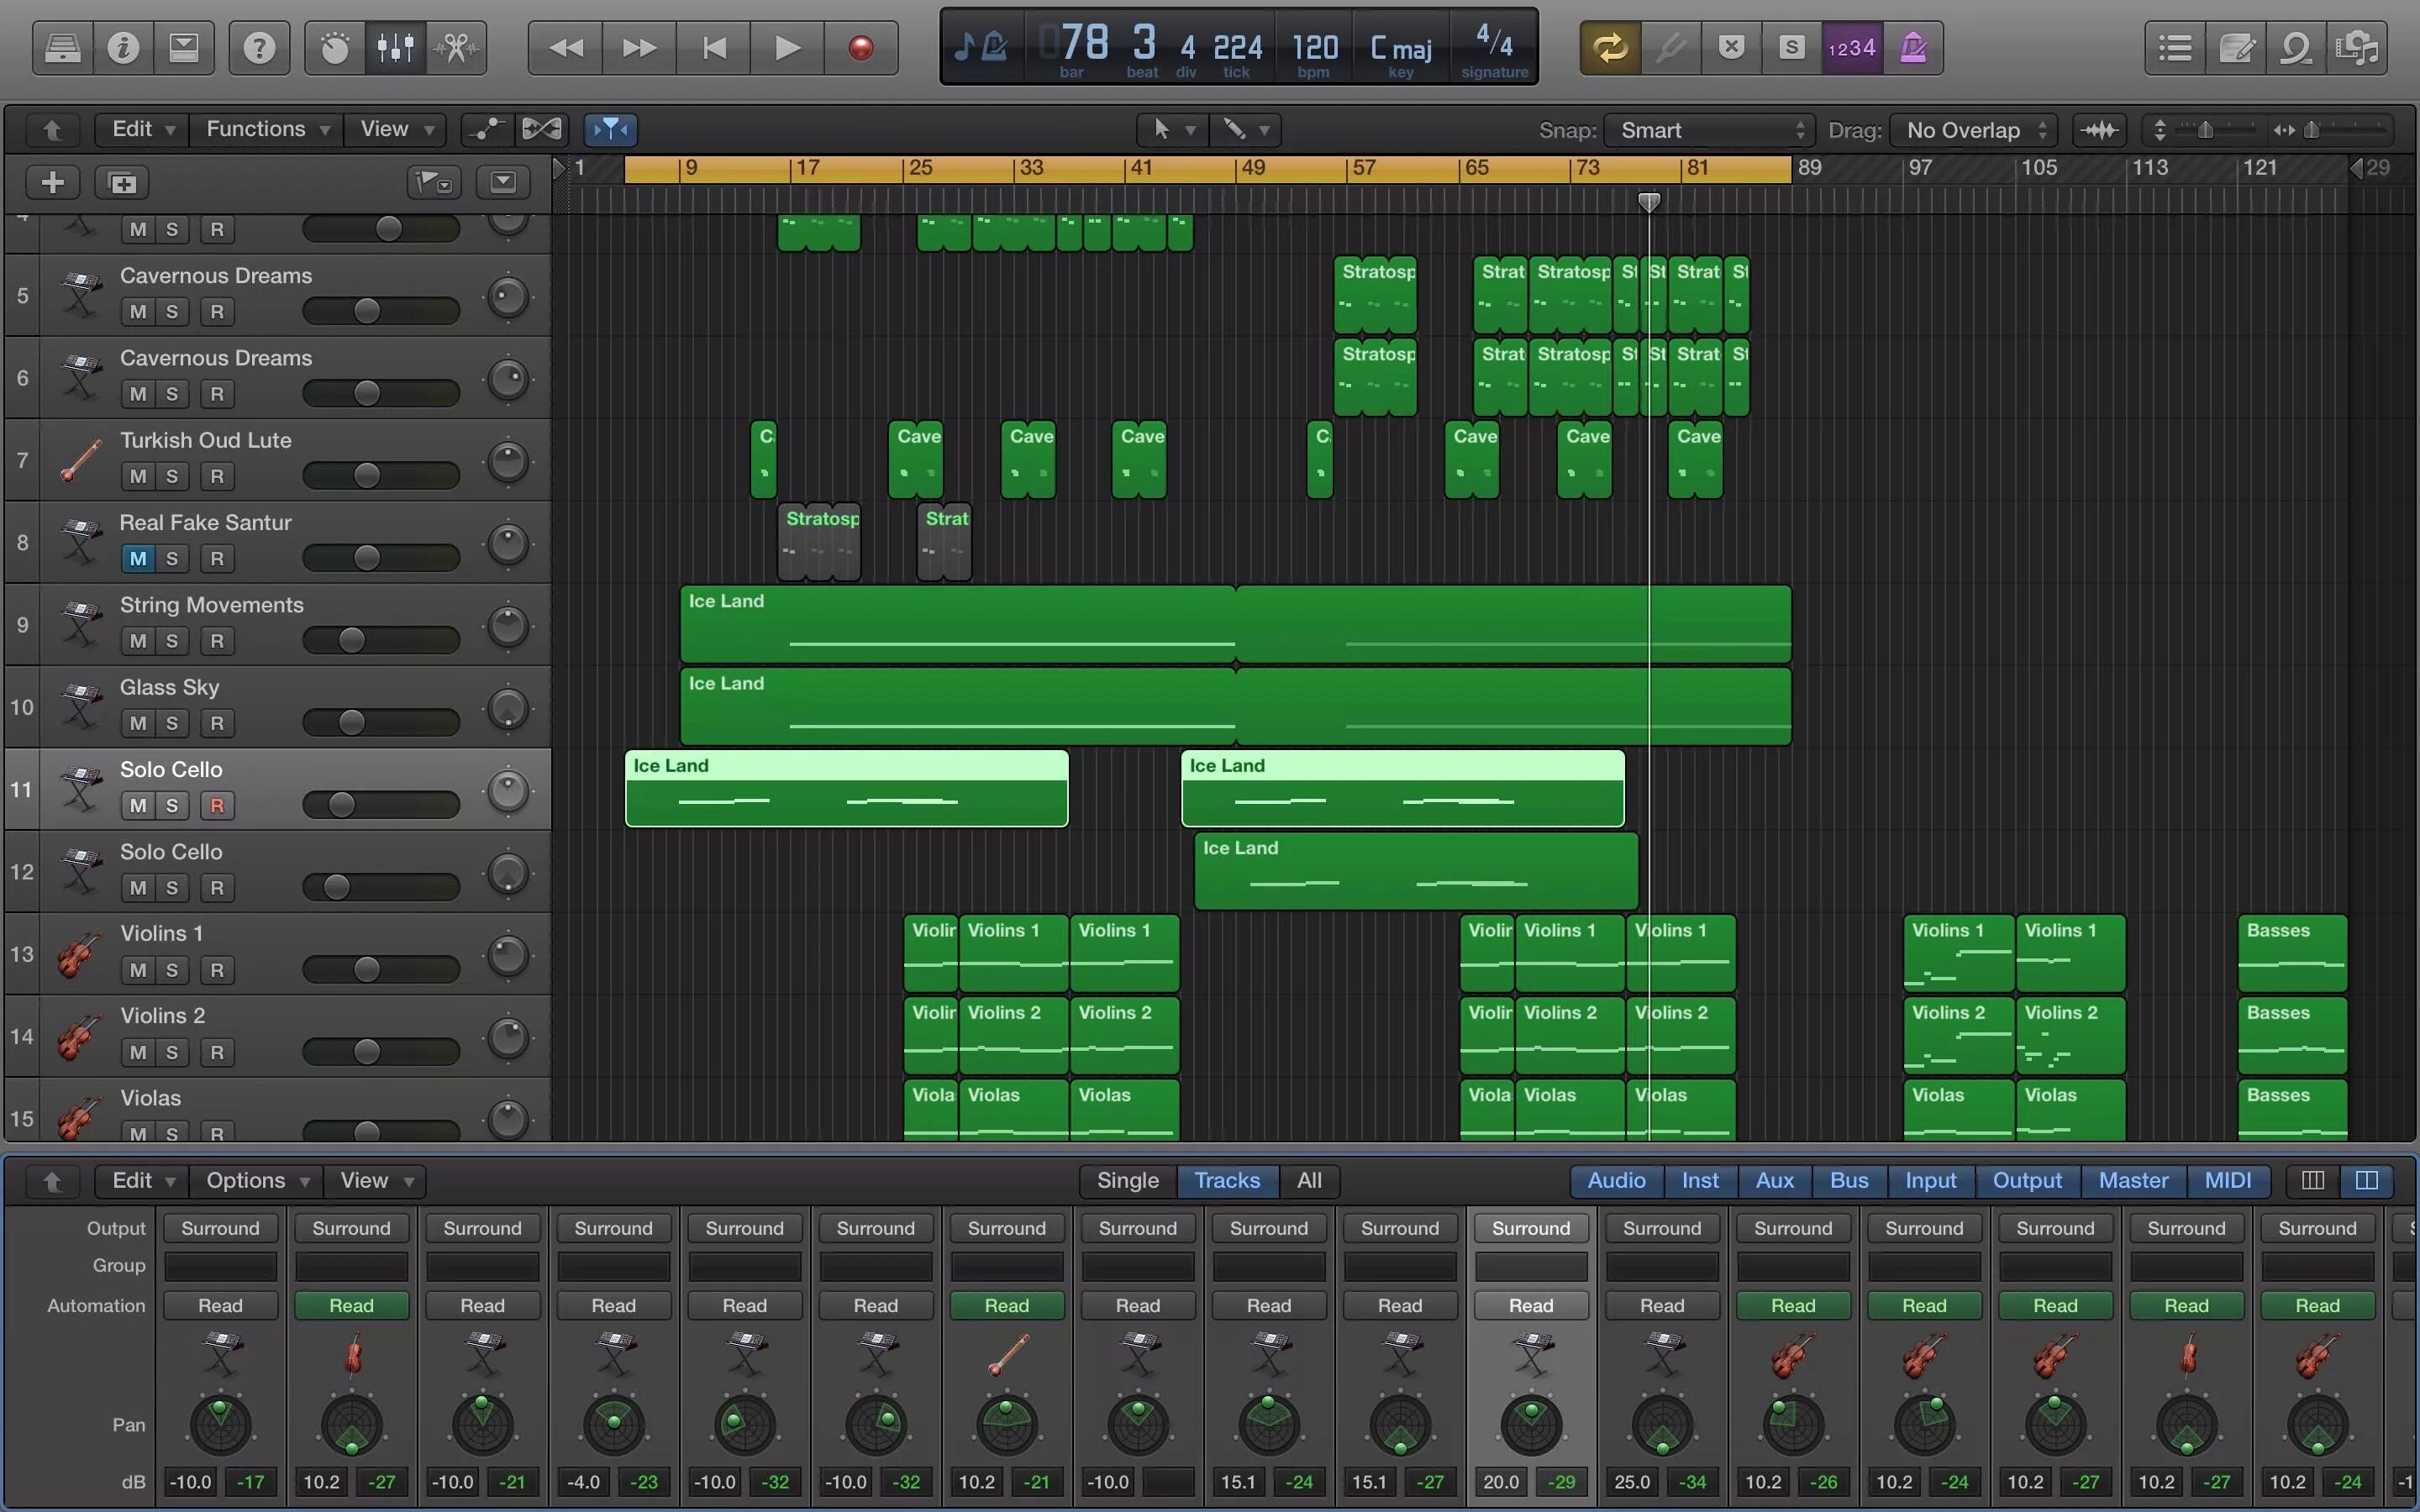
Task: Open the Note Pads icon
Action: coord(2236,47)
